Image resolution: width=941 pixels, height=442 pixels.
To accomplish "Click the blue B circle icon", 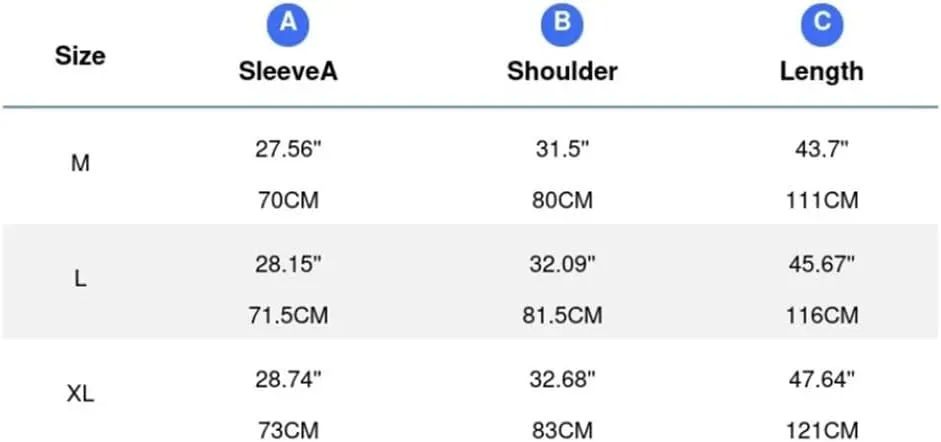I will coord(562,25).
